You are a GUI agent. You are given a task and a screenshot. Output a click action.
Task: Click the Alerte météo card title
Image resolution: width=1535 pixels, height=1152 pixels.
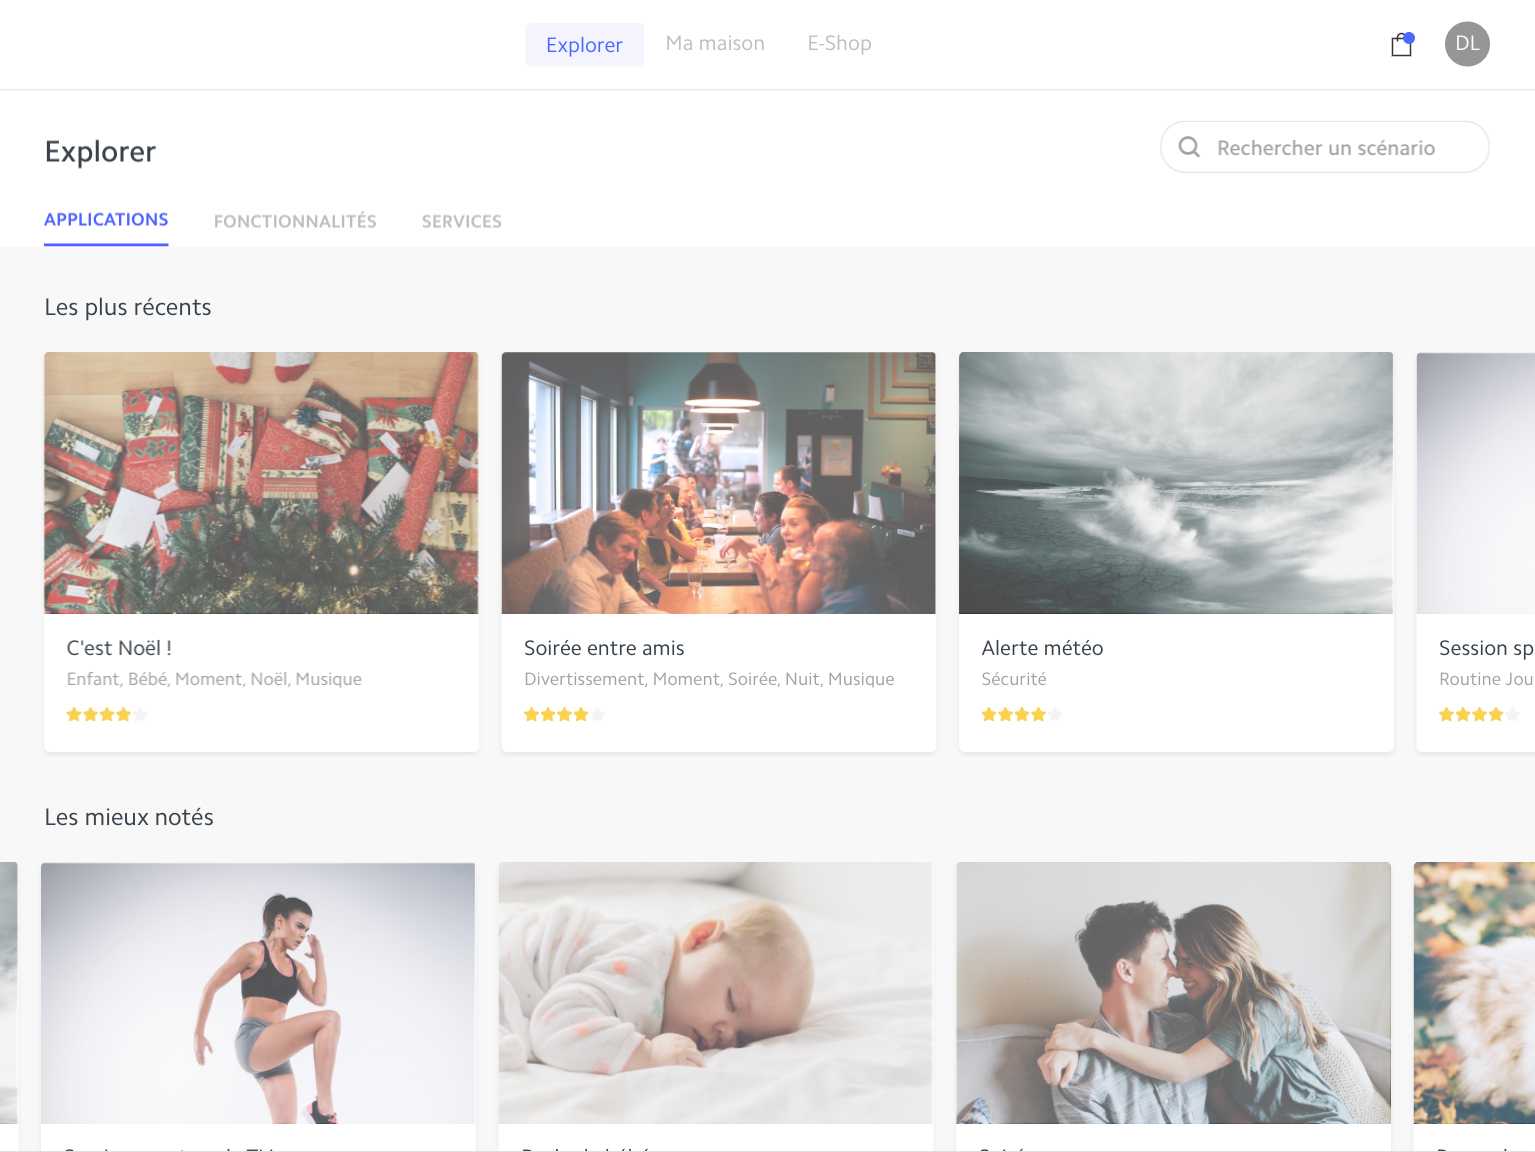point(1042,648)
